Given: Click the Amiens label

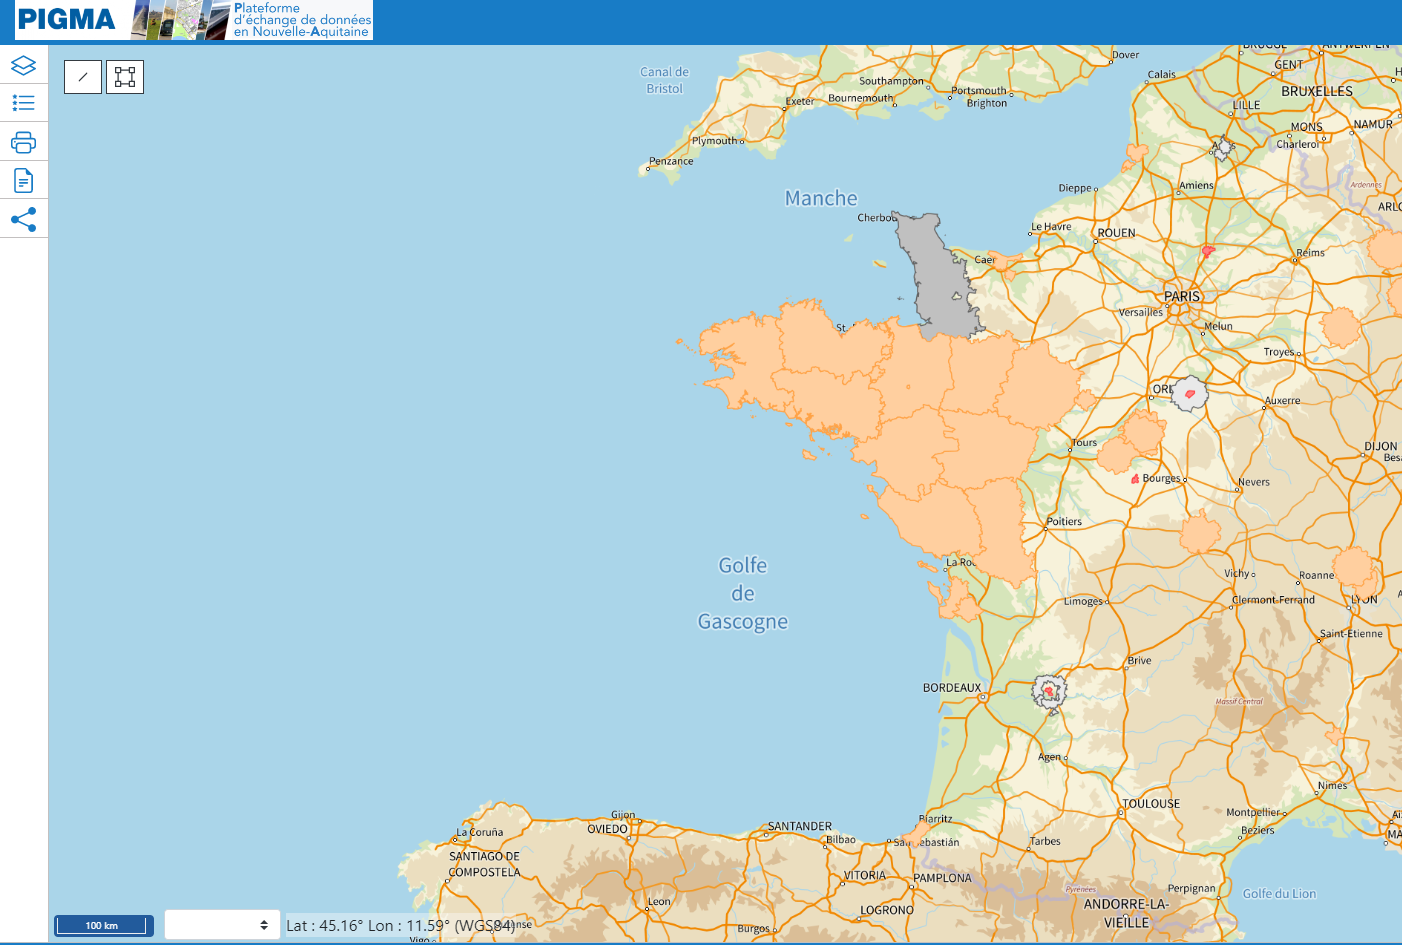Looking at the screenshot, I should click(x=1196, y=186).
